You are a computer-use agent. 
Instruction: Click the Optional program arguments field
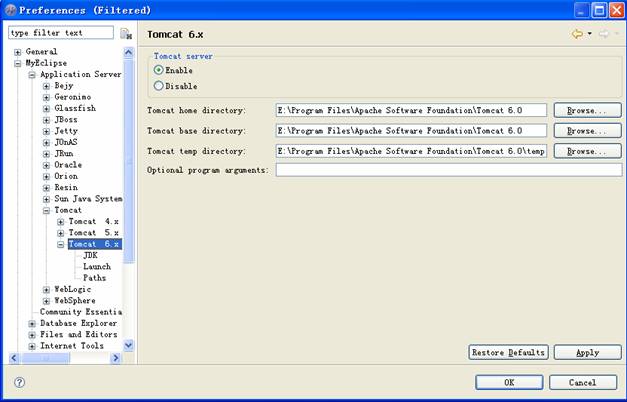click(x=449, y=170)
